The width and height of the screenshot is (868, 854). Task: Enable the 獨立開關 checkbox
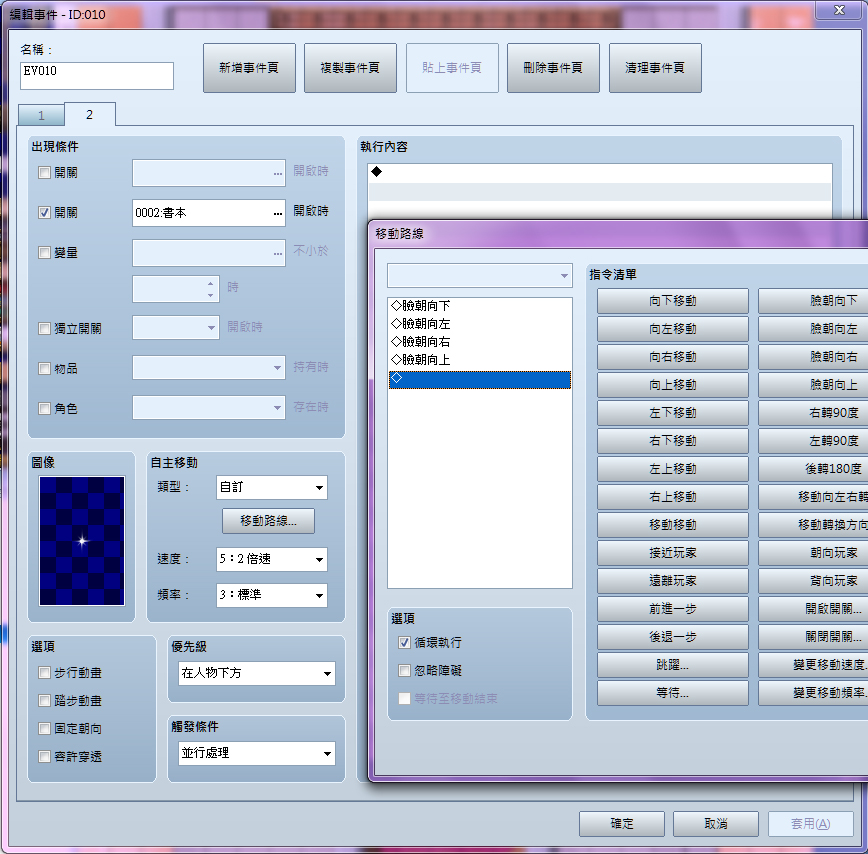coord(44,329)
